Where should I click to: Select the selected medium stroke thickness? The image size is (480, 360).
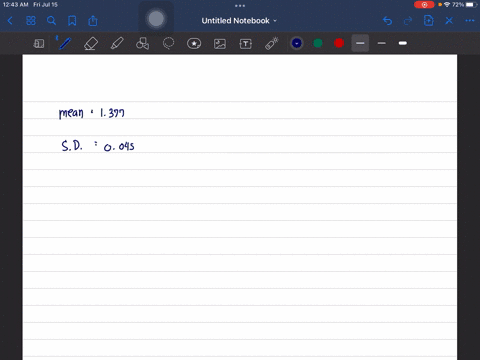tap(360, 43)
